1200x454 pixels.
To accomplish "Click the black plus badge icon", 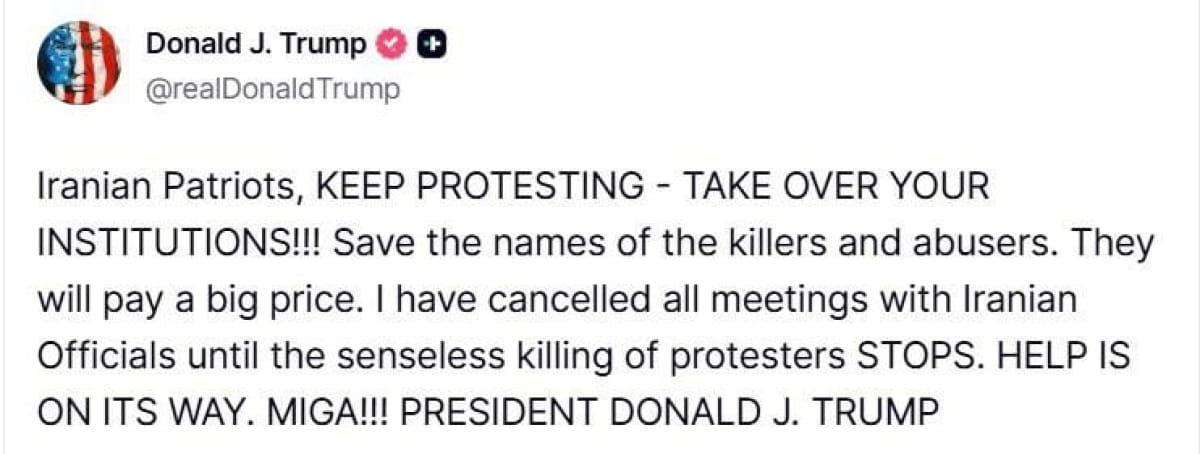I will pyautogui.click(x=431, y=44).
